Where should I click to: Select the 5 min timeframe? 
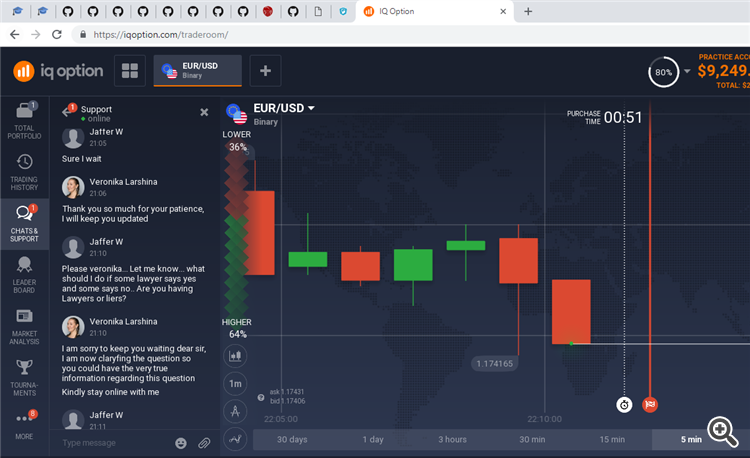click(692, 439)
